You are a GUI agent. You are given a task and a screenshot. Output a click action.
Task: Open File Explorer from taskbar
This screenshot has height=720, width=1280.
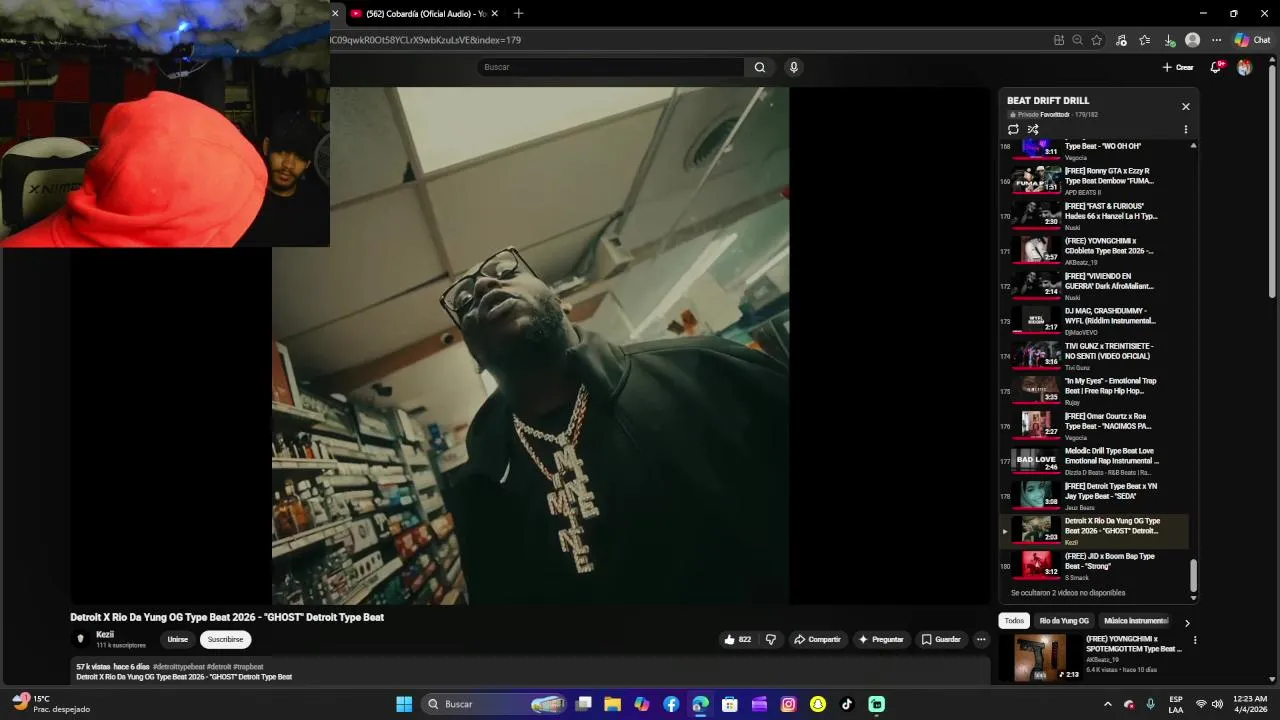coord(613,704)
